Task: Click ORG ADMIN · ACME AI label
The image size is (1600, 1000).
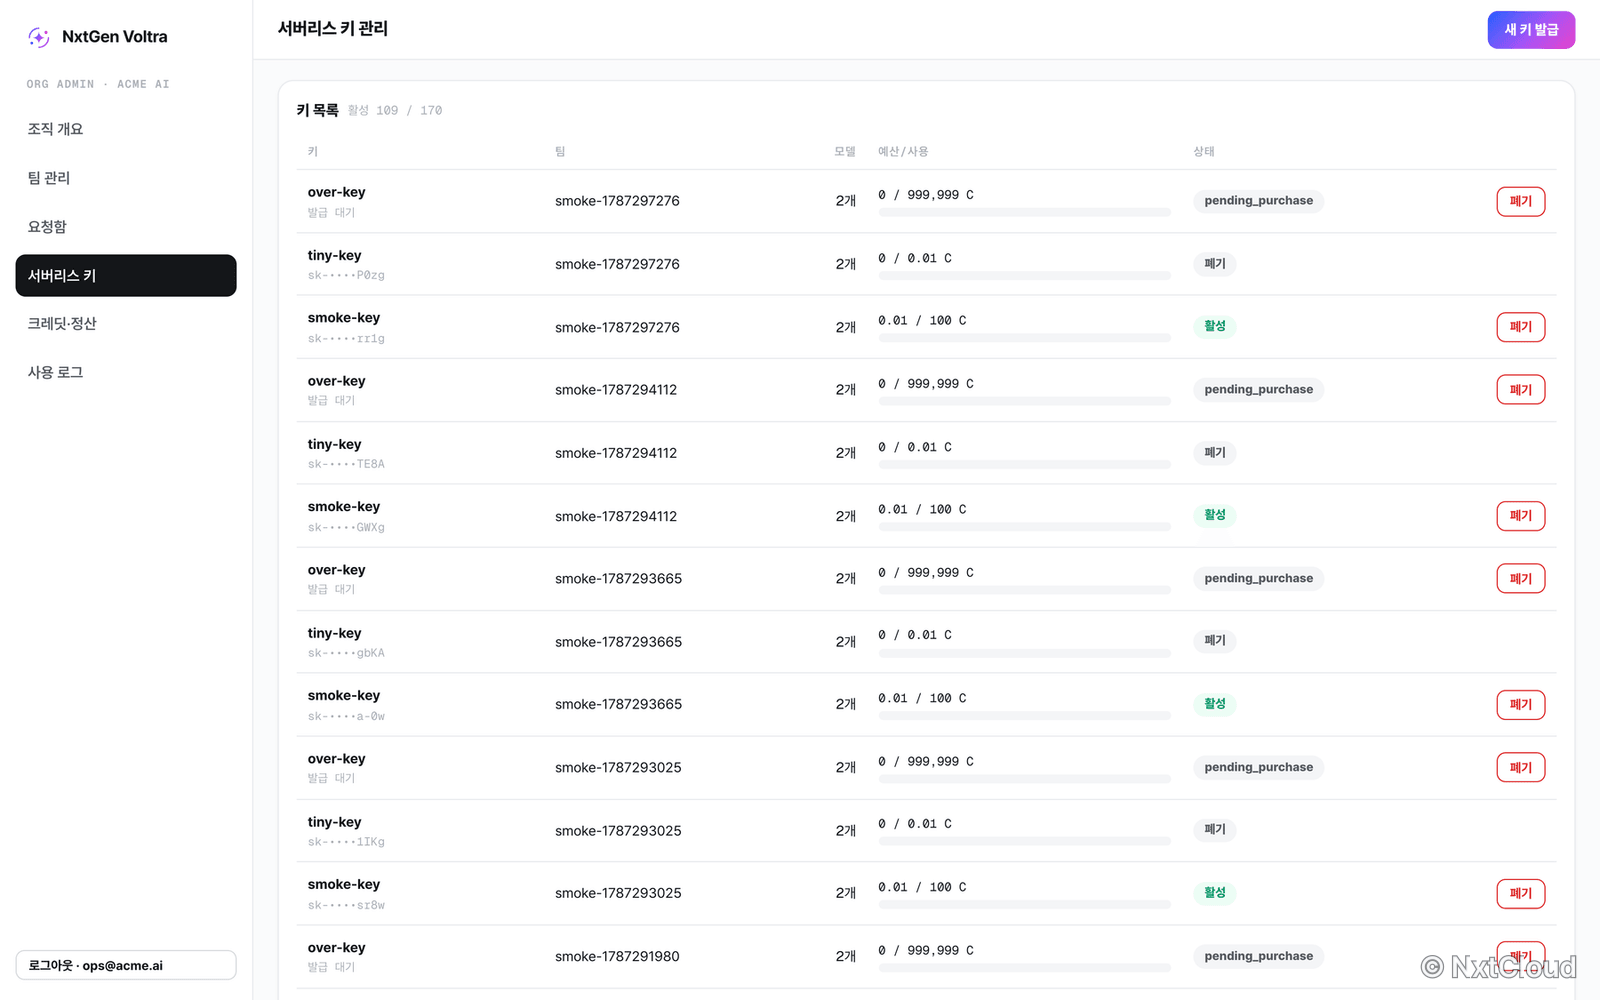Action: 98,85
